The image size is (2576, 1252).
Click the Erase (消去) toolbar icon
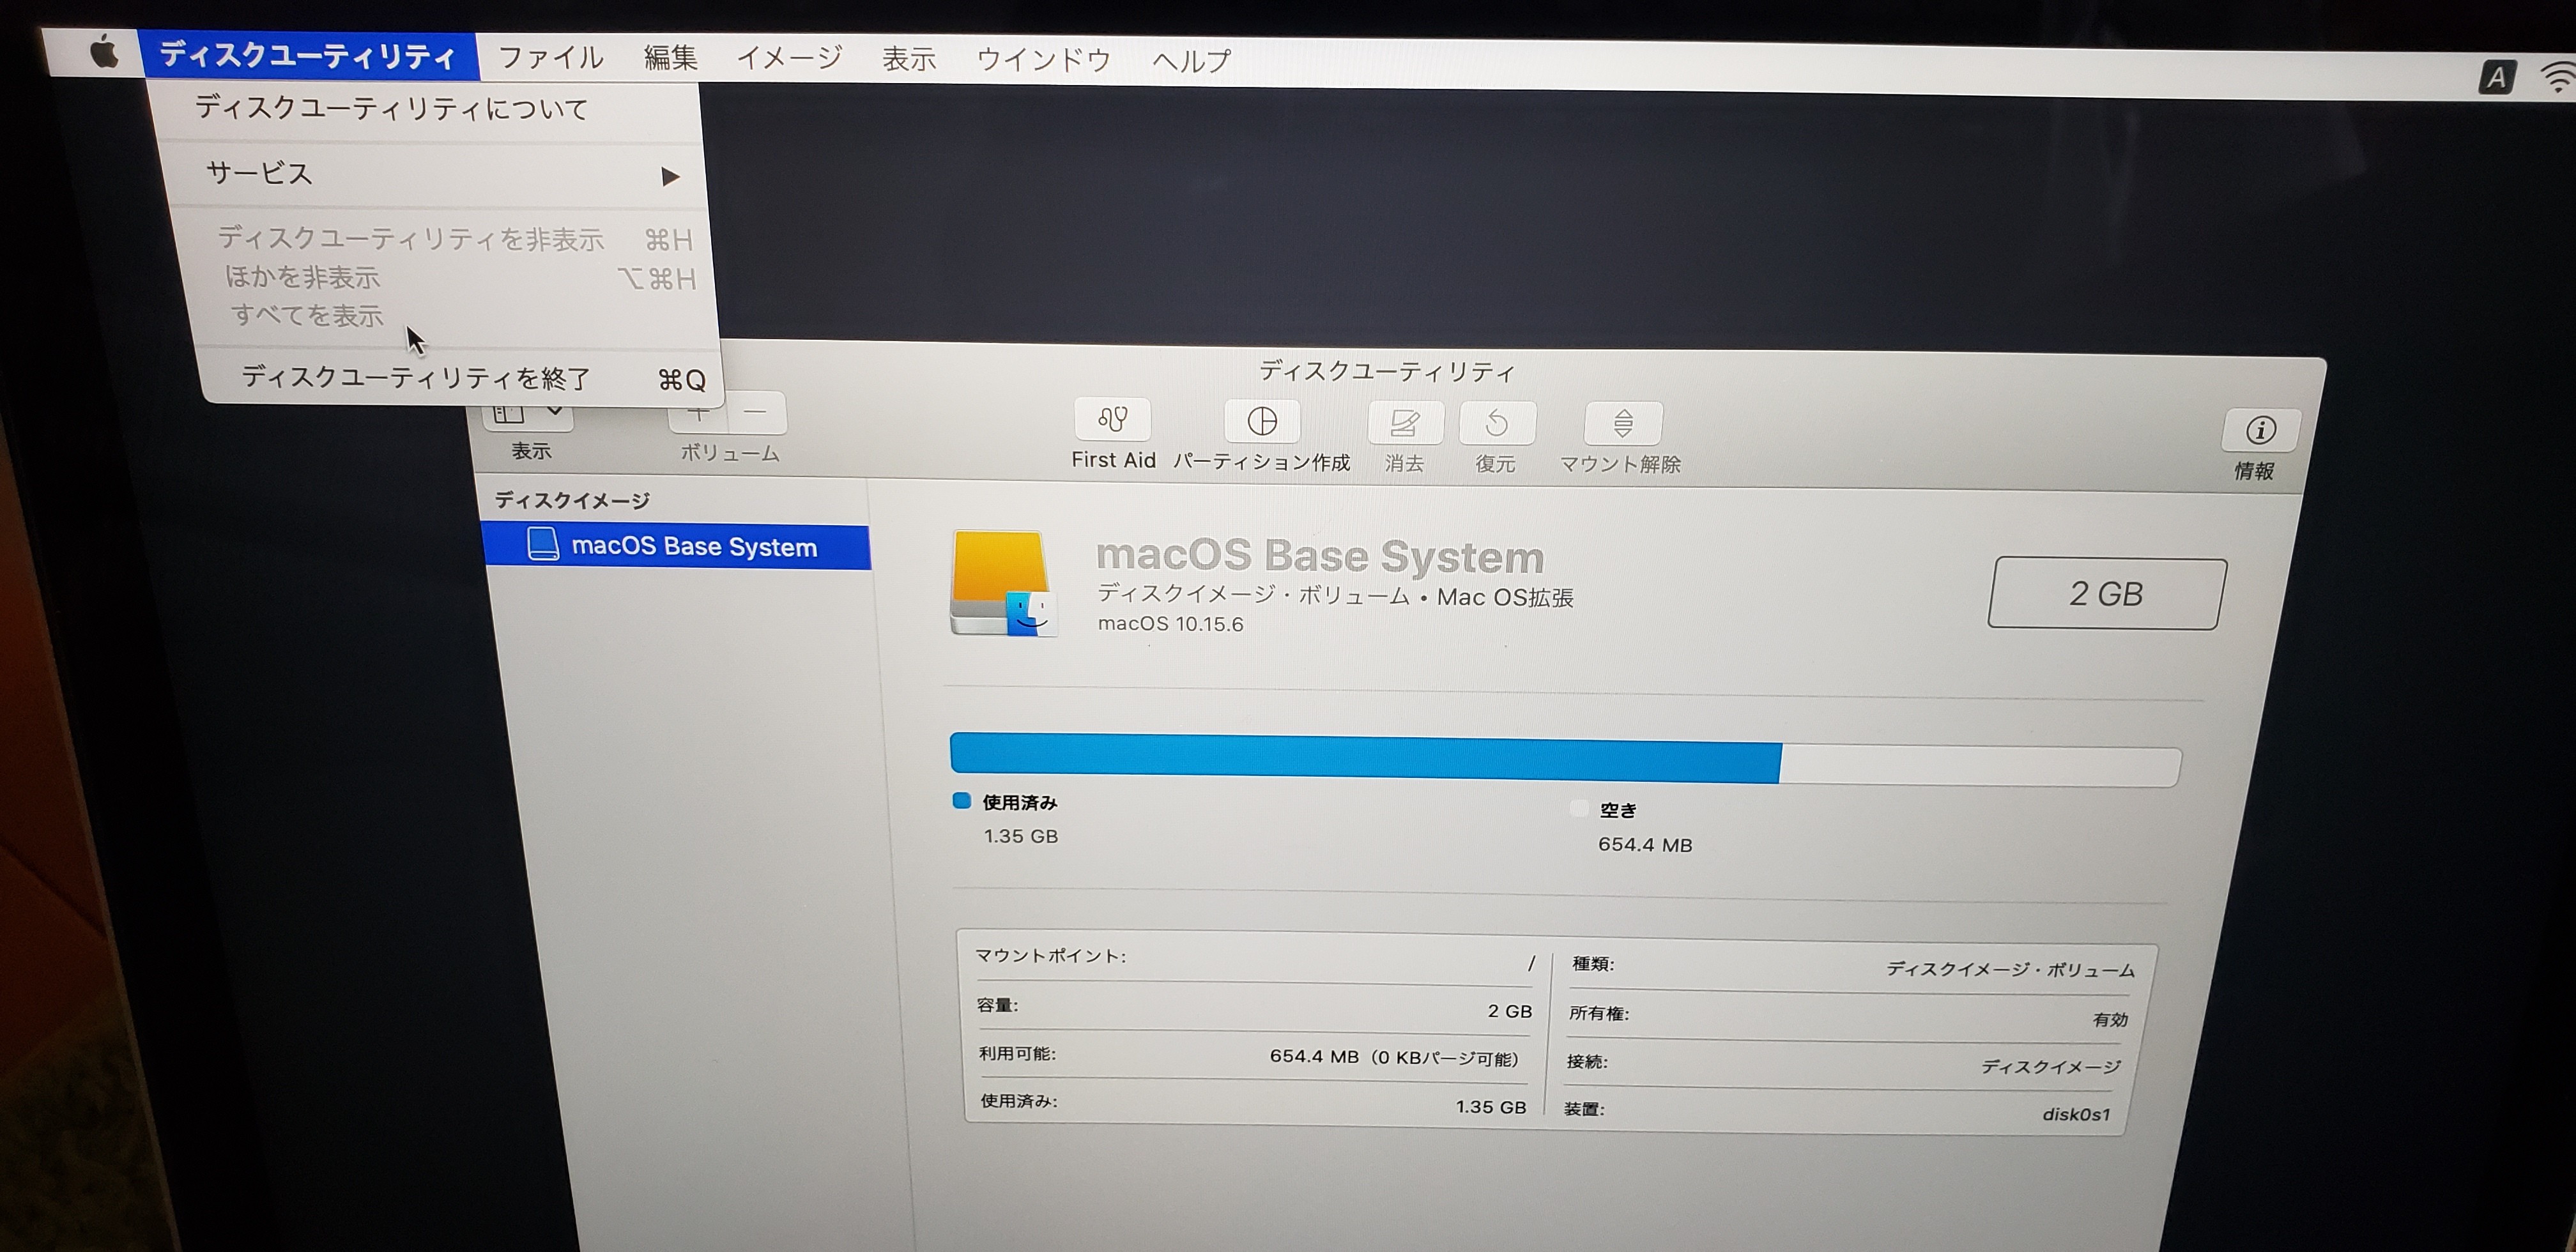coord(1405,424)
